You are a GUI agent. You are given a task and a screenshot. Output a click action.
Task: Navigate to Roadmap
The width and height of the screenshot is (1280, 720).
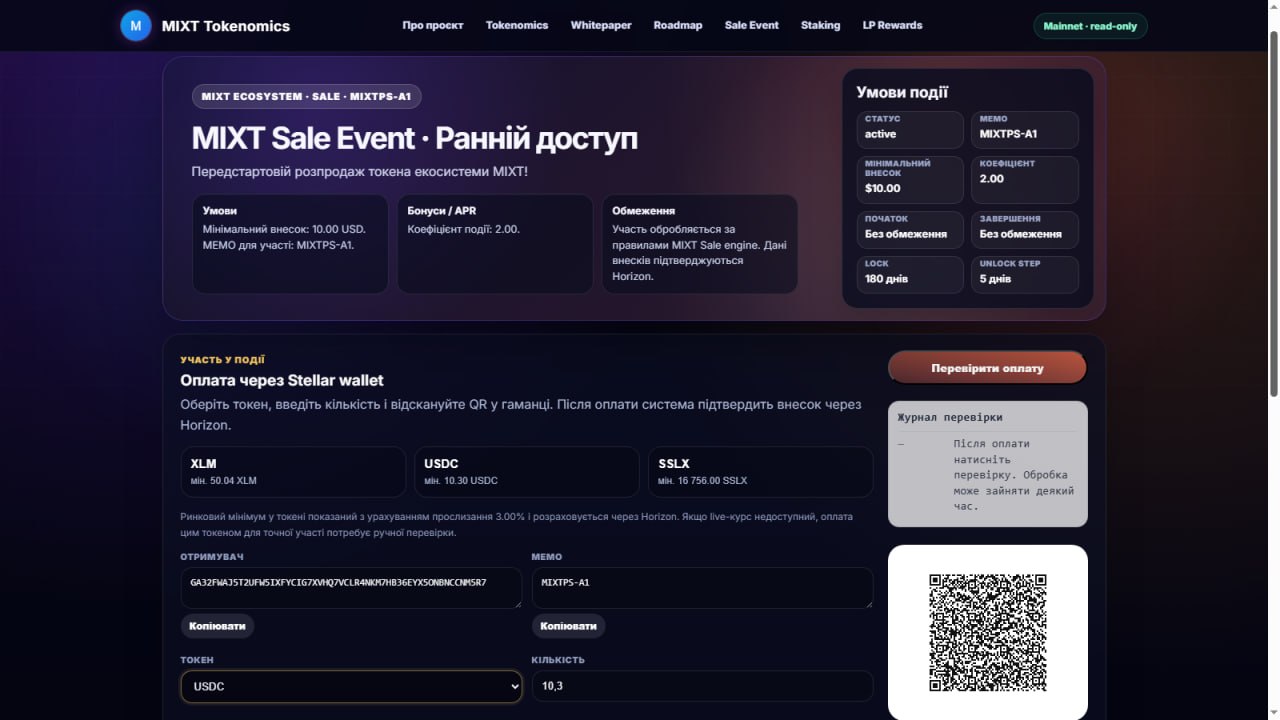(678, 25)
